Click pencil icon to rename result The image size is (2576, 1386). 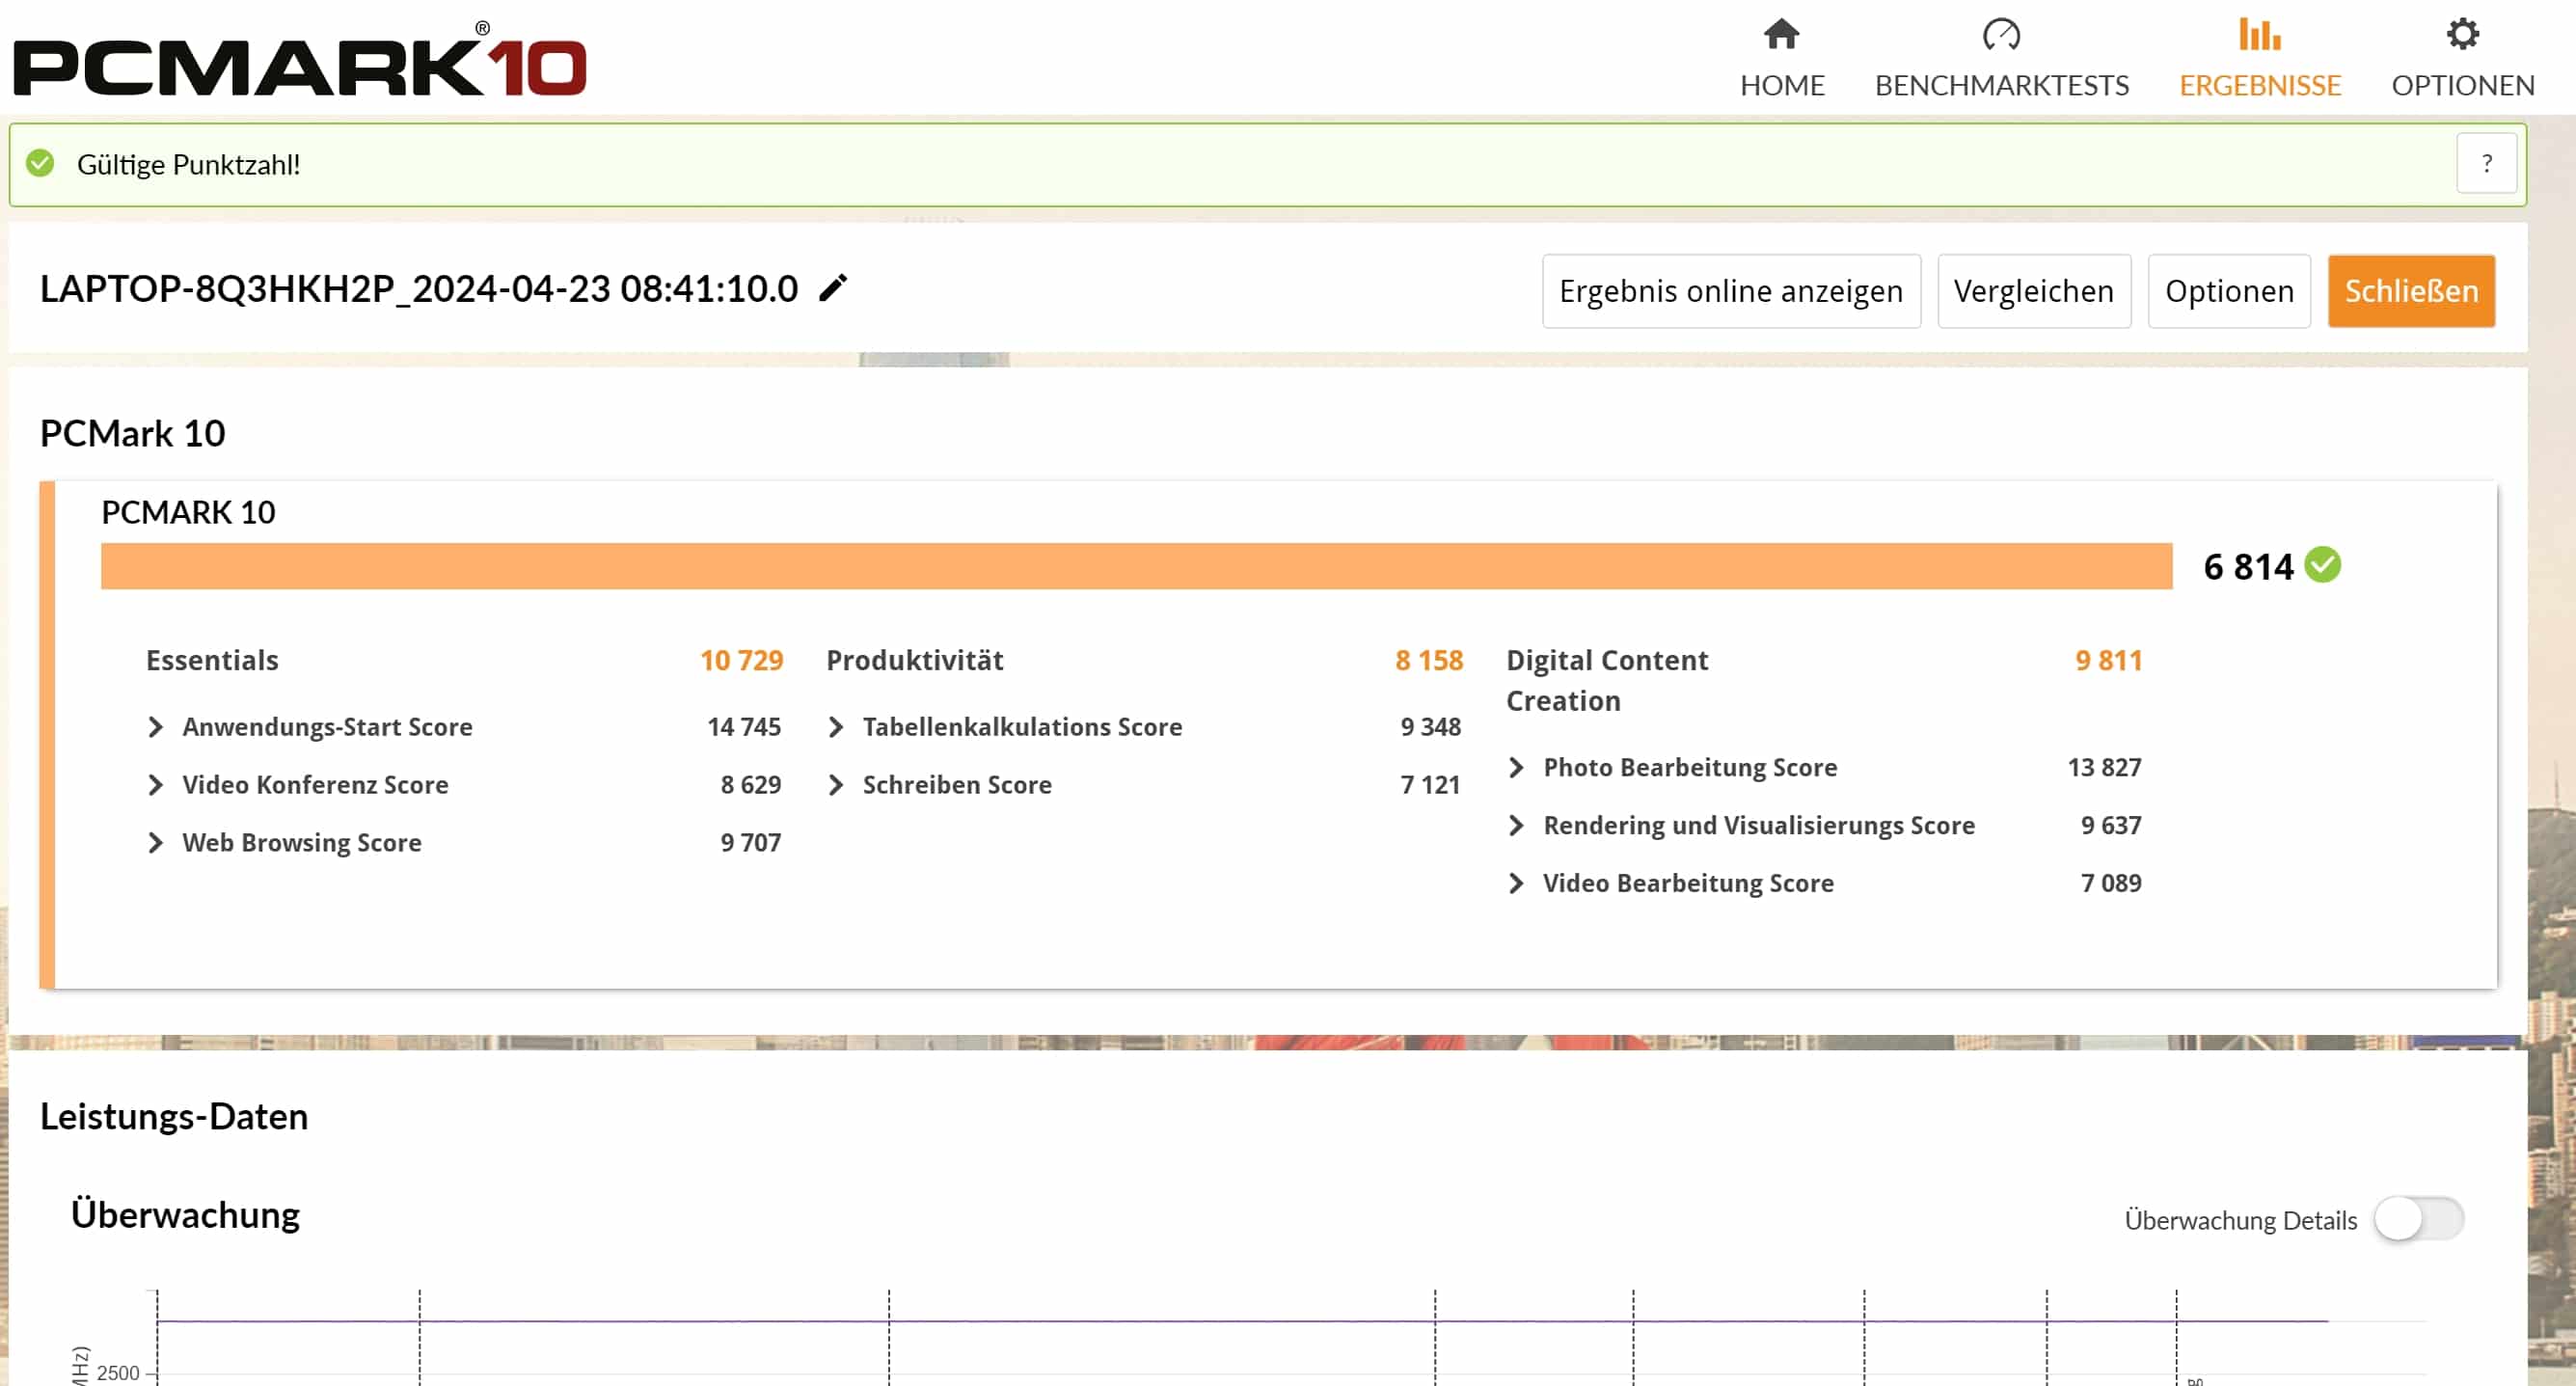pyautogui.click(x=833, y=288)
